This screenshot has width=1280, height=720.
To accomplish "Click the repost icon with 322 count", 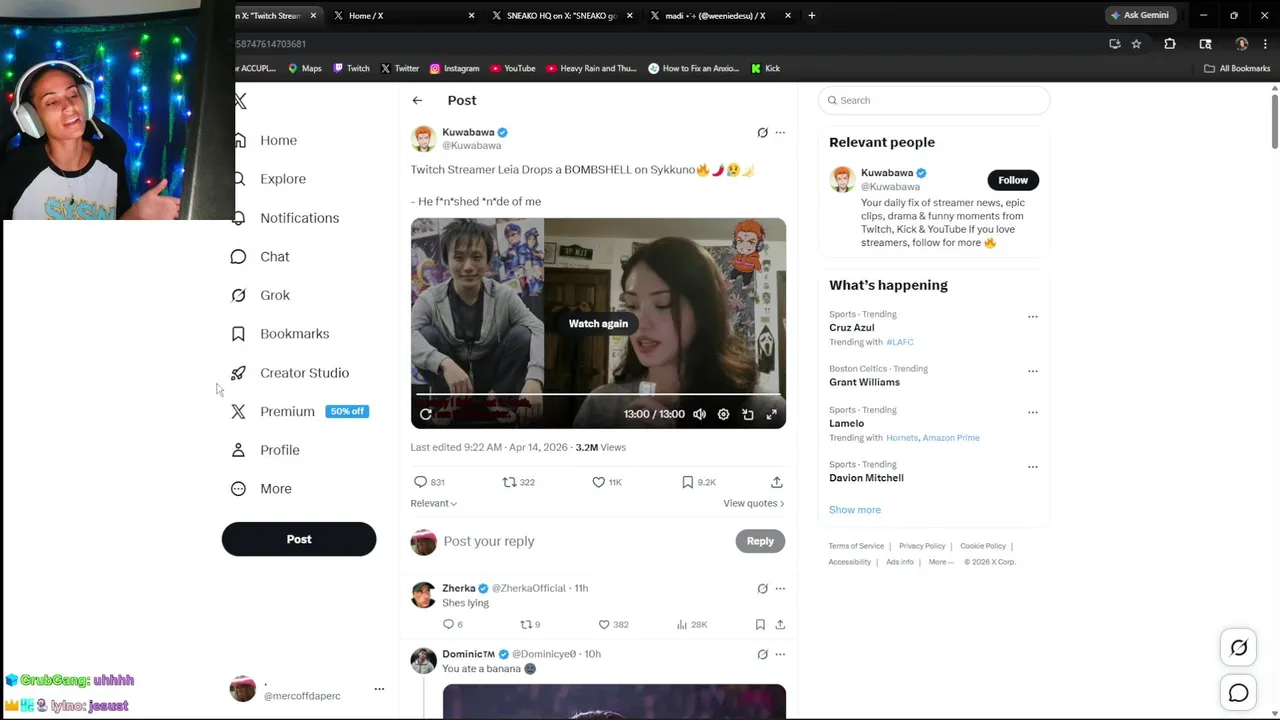I will [509, 482].
